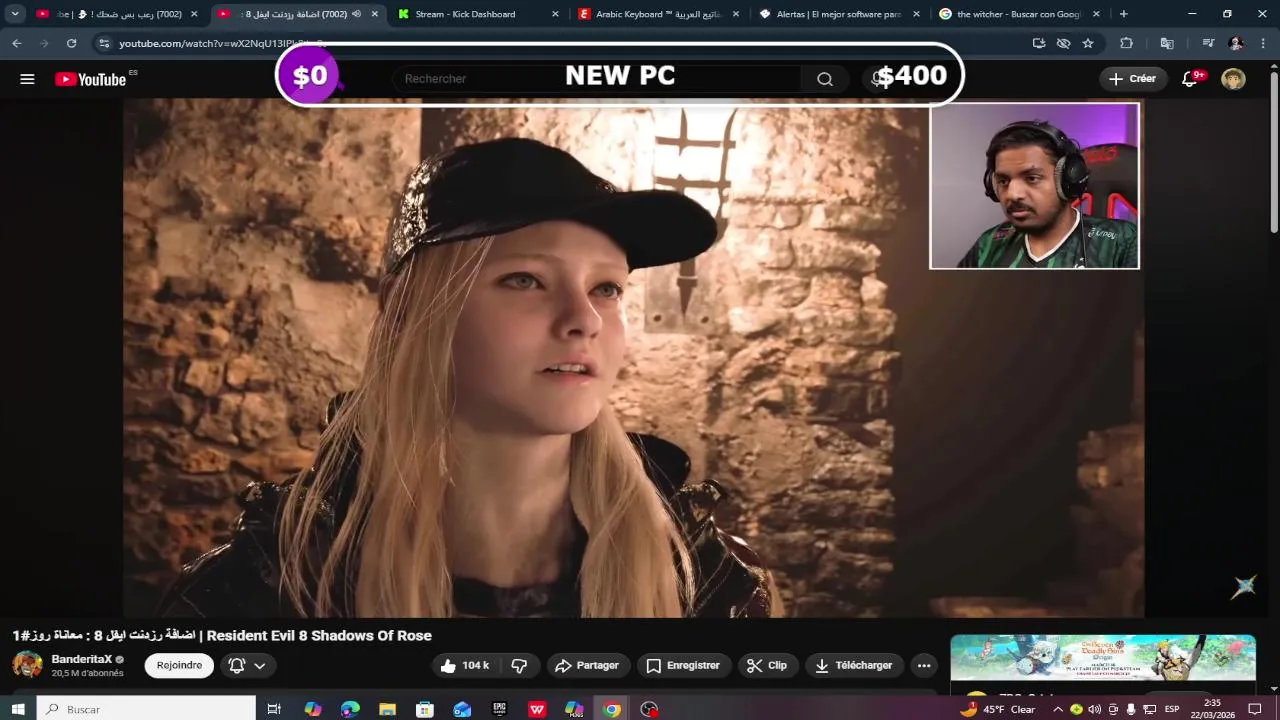The image size is (1280, 720).
Task: Dislike the video
Action: click(519, 665)
